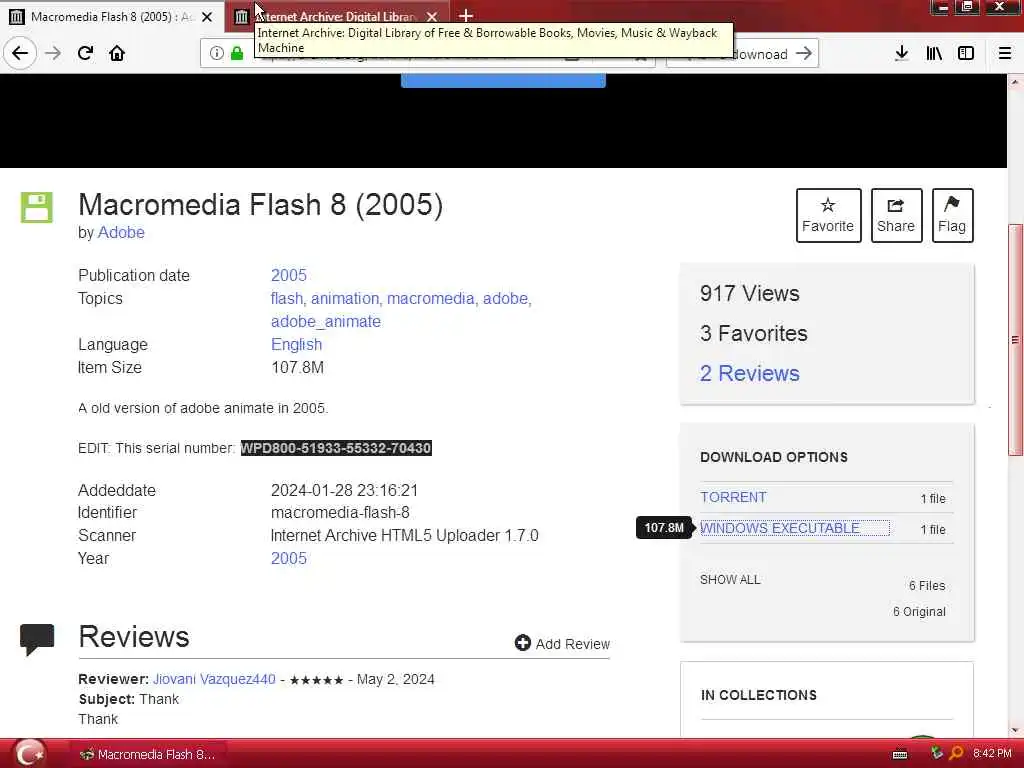Open the 2 Reviews link
Image resolution: width=1024 pixels, height=768 pixels.
[750, 373]
